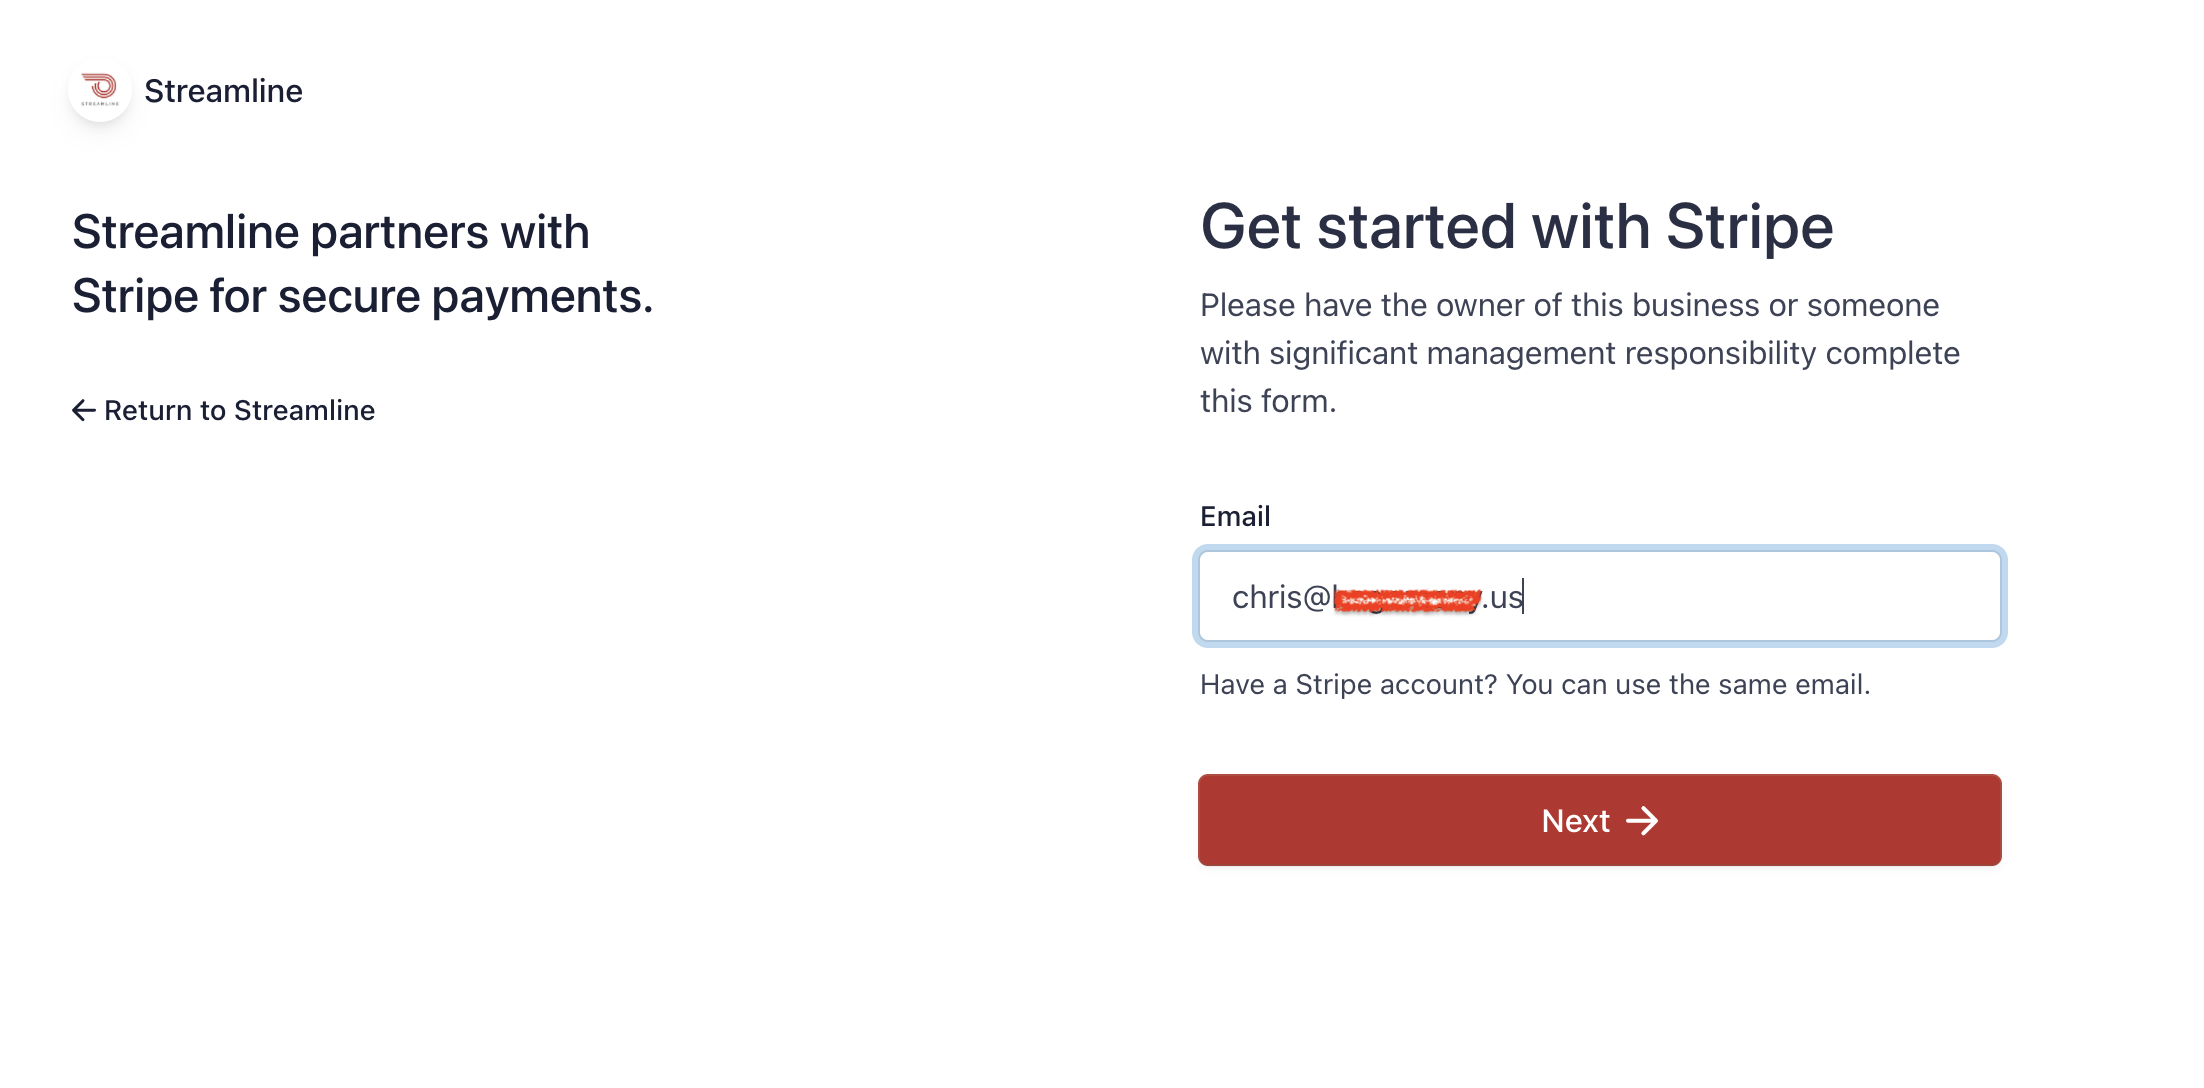Click the Streamline circular logo icon
Image resolution: width=2204 pixels, height=1088 pixels.
point(100,90)
